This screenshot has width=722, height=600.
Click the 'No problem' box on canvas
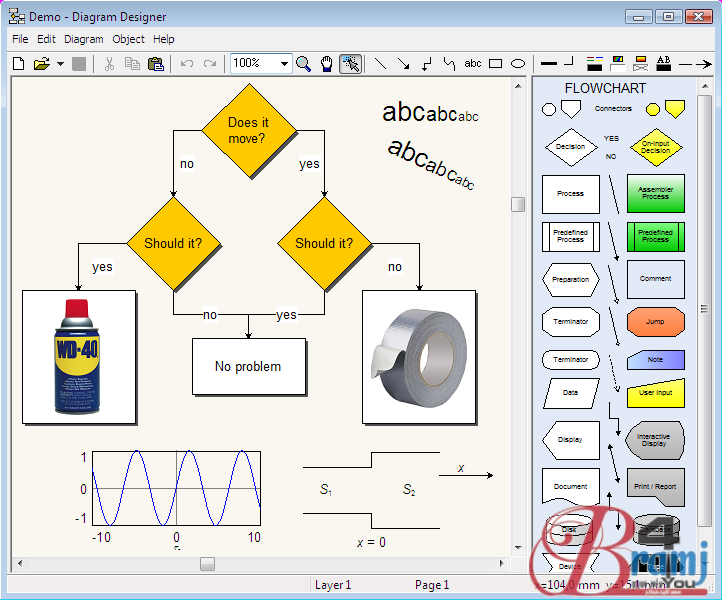248,367
